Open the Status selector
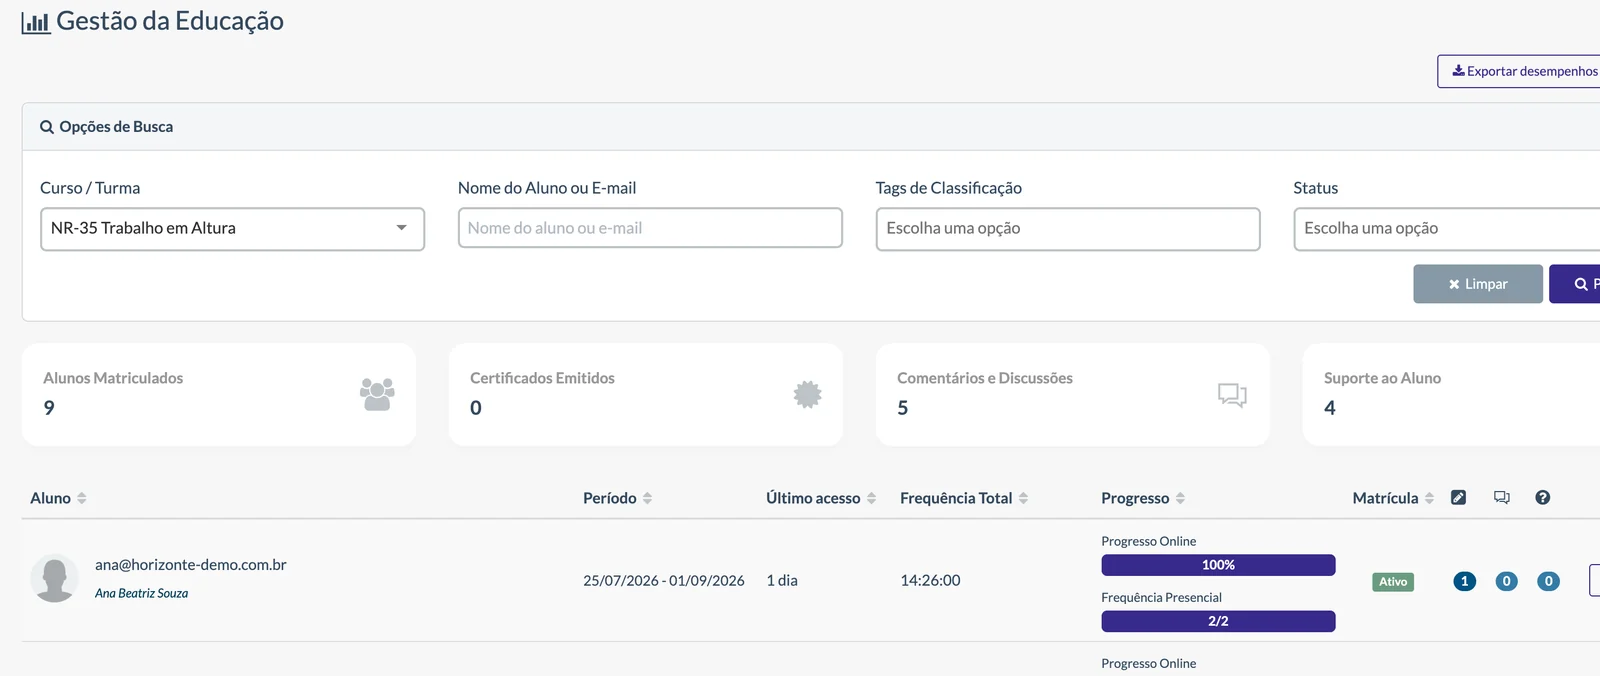 click(x=1447, y=229)
